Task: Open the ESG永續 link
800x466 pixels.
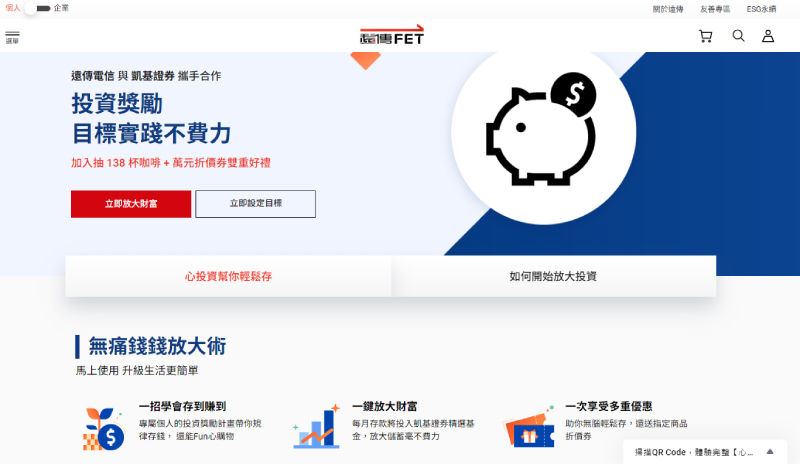Action: [x=761, y=9]
